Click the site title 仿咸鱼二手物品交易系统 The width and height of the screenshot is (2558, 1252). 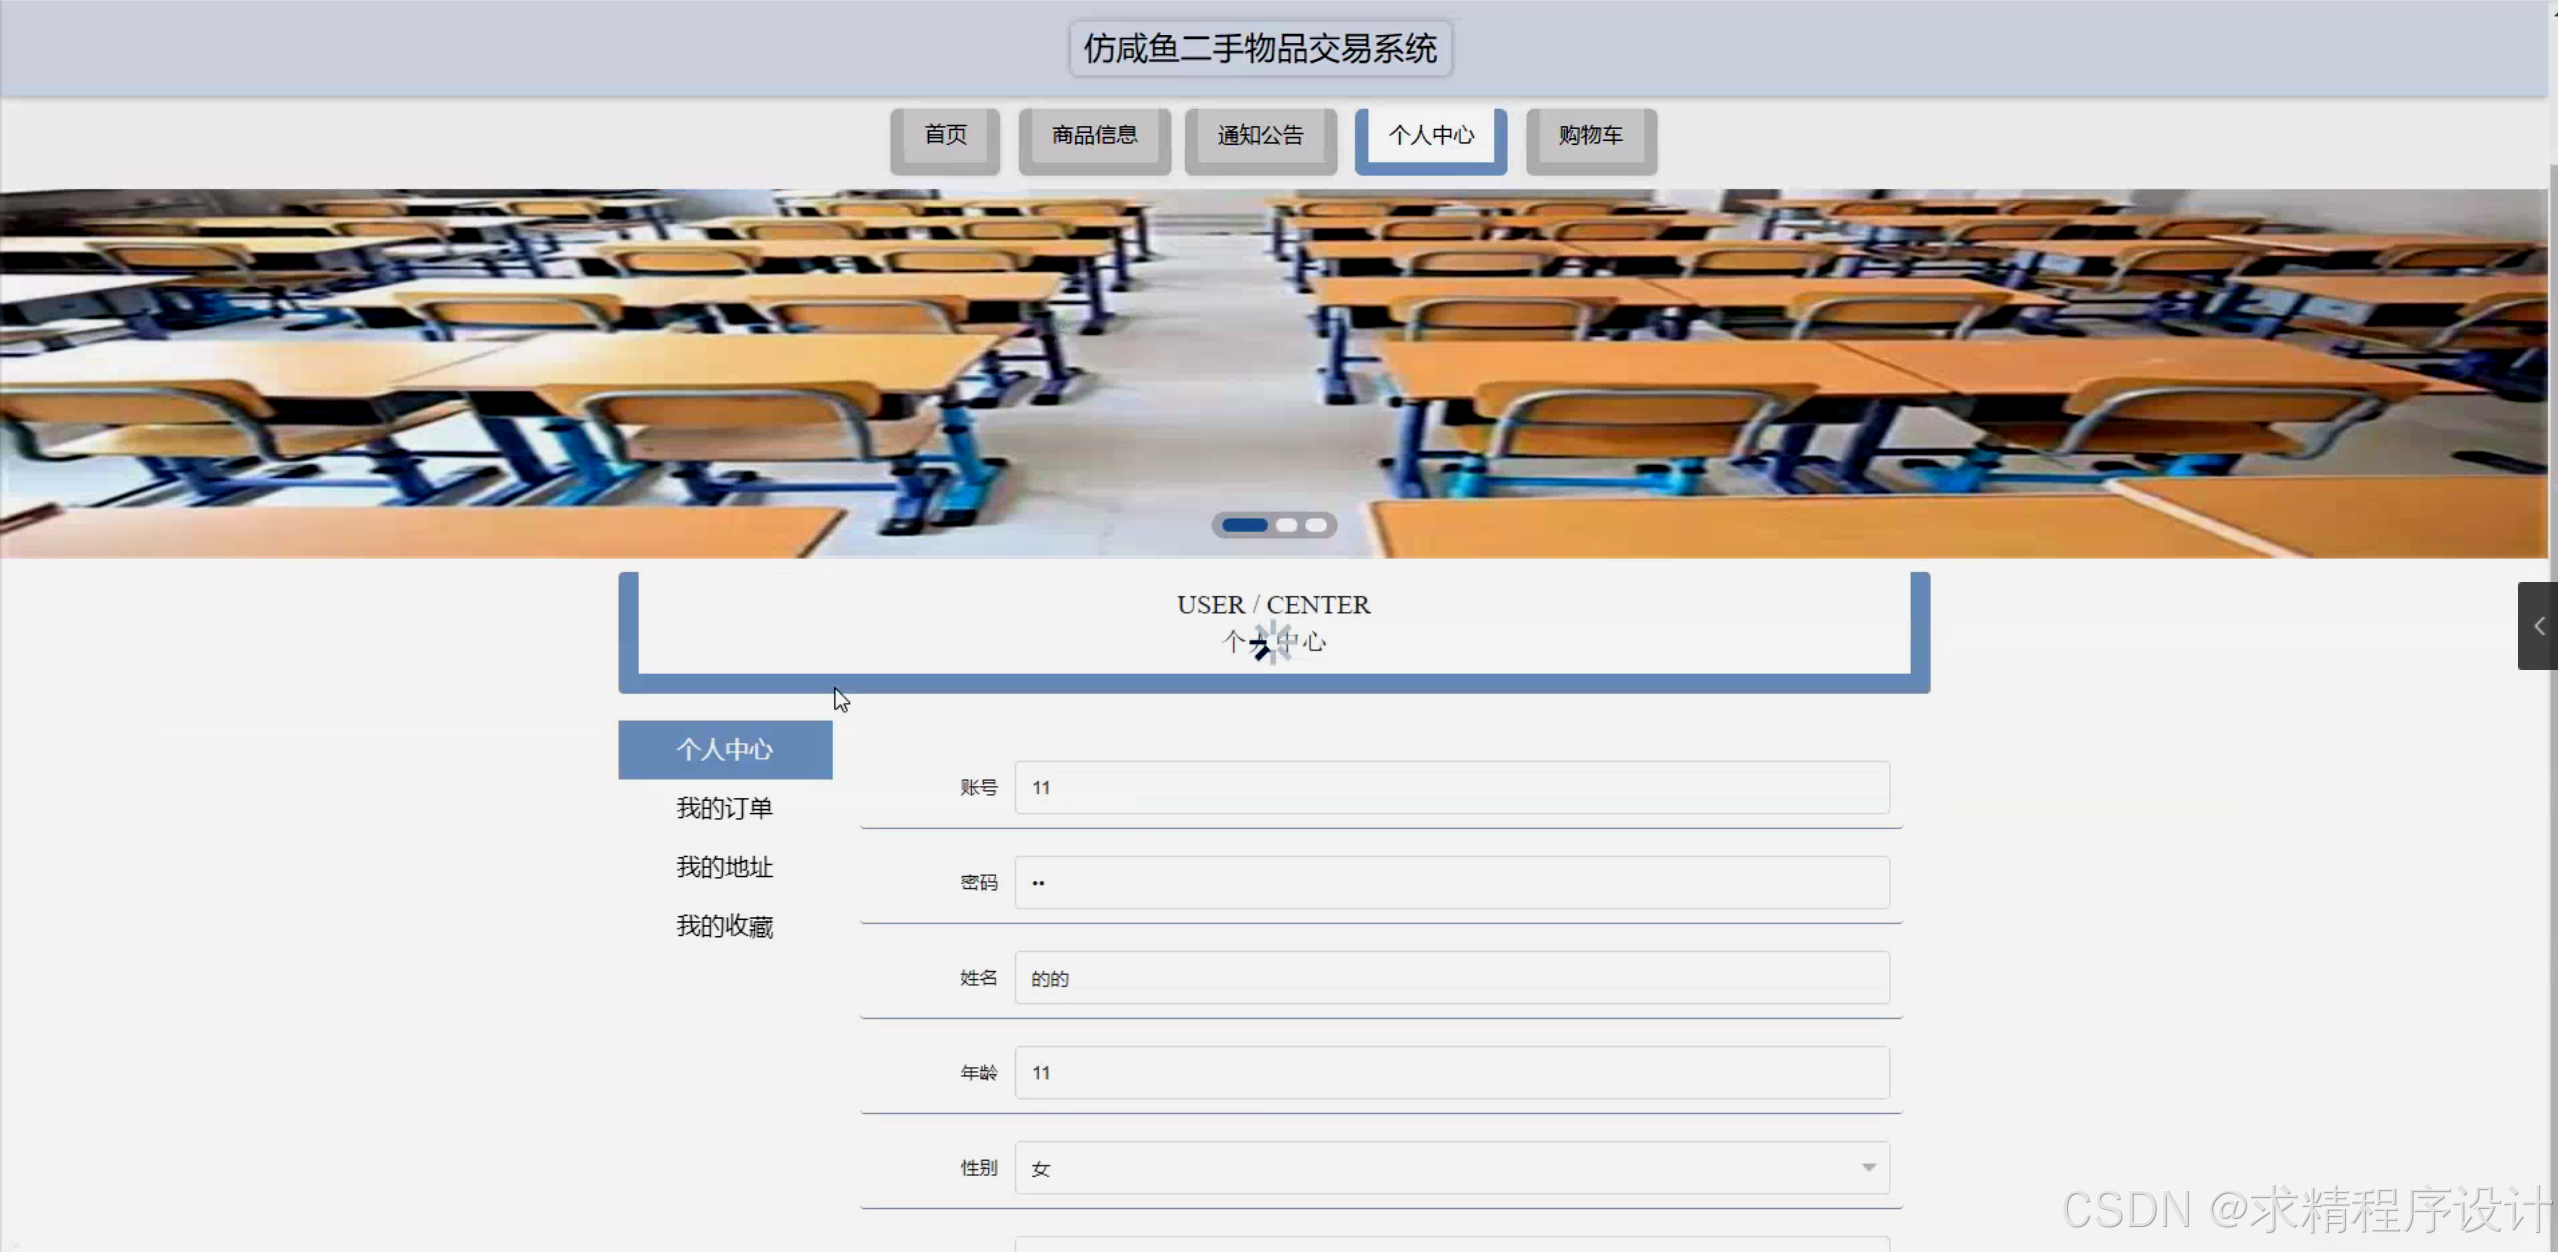[x=1260, y=49]
